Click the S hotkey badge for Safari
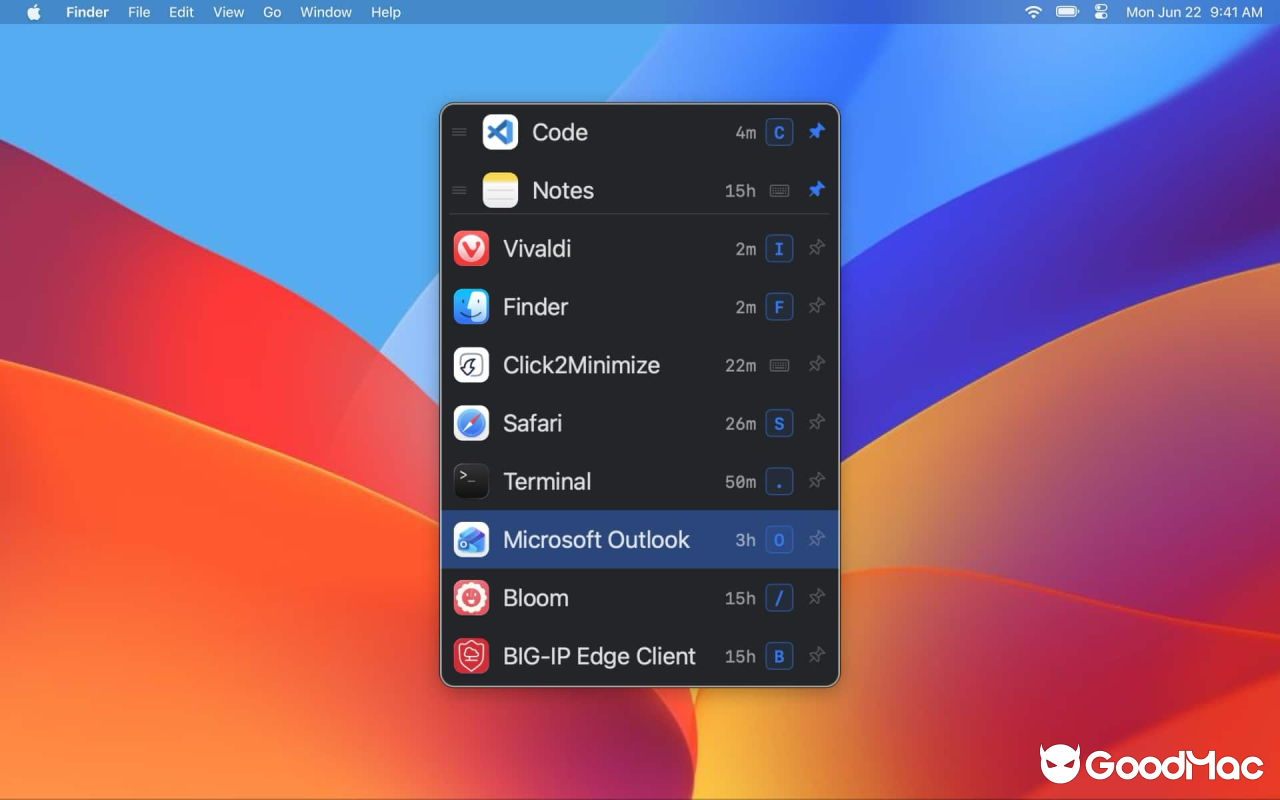Screen dimensions: 1280x800 [779, 423]
